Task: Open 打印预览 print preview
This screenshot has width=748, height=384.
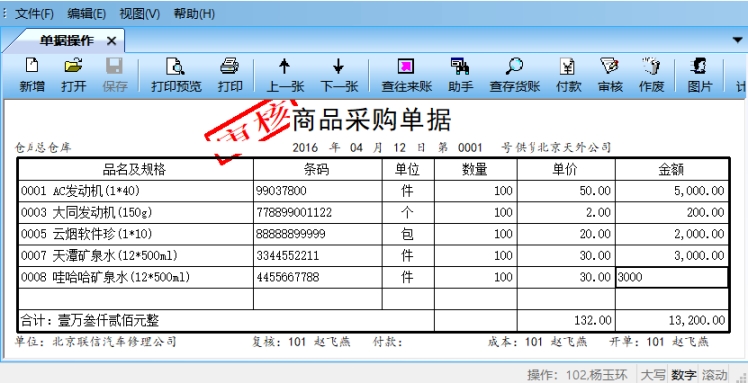Action: (x=176, y=75)
